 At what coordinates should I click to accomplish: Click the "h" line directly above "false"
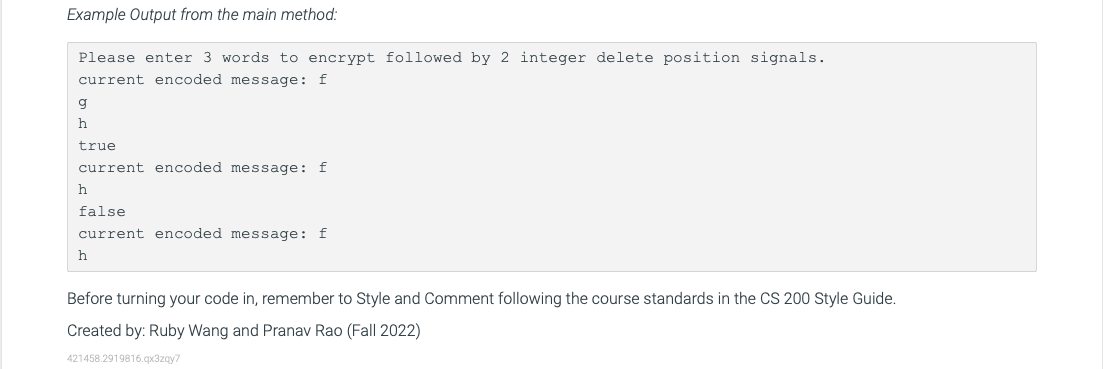(83, 190)
